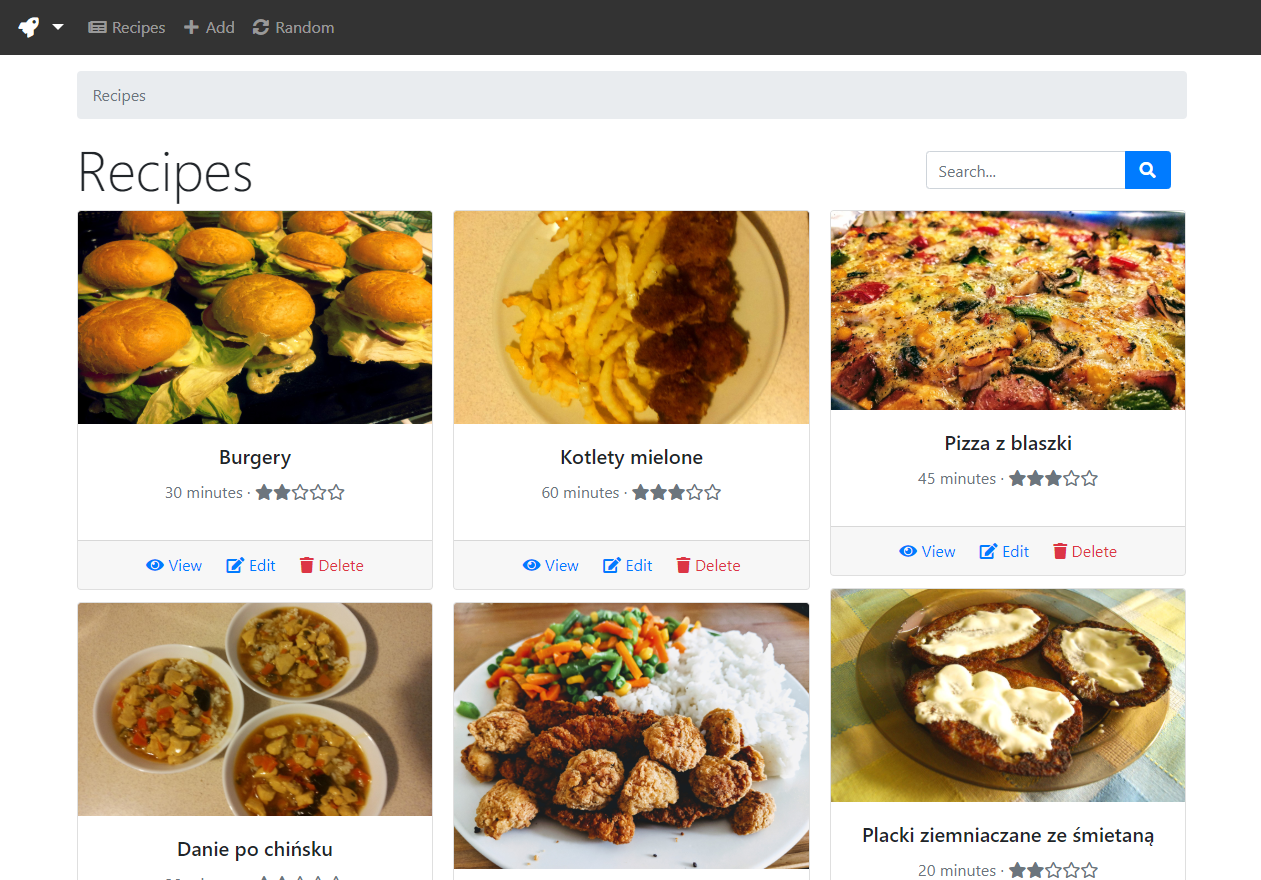Delete the Kotlety mielone recipe

[x=708, y=566]
